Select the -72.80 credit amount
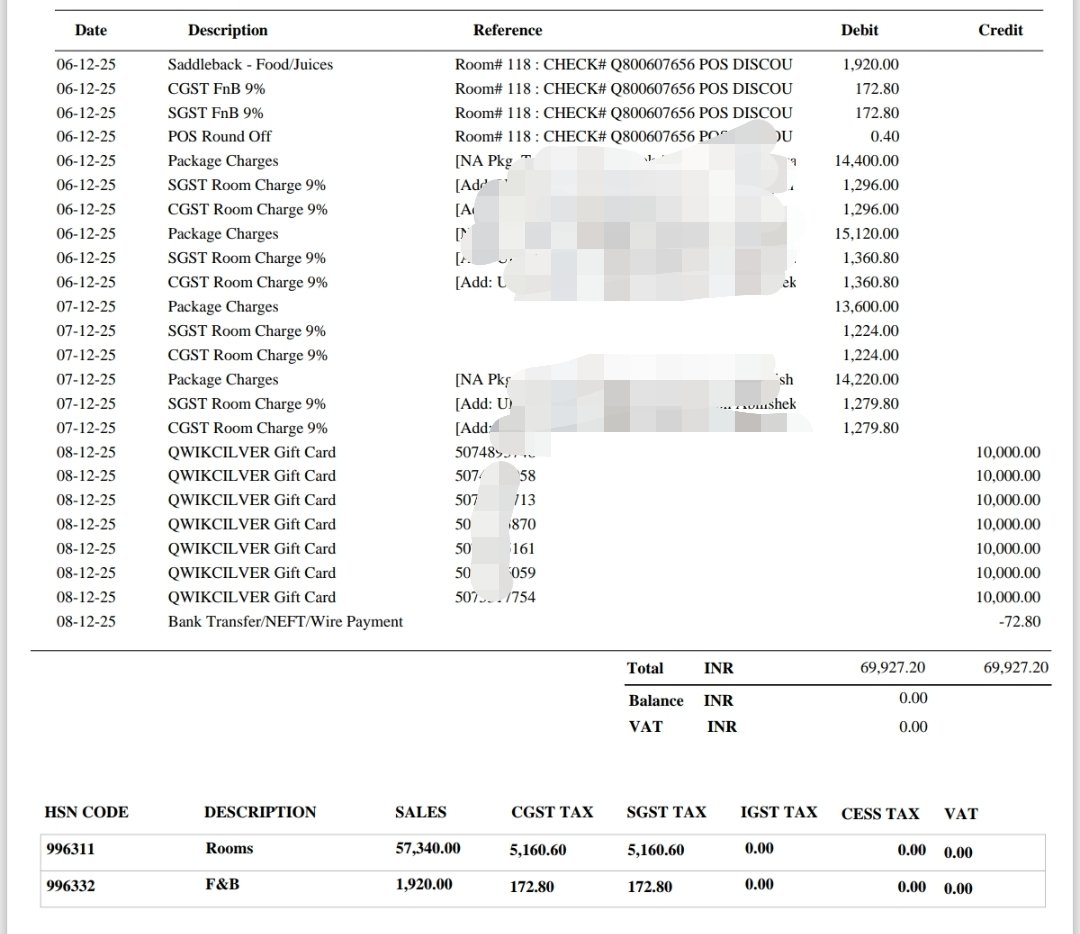1080x934 pixels. [1020, 621]
